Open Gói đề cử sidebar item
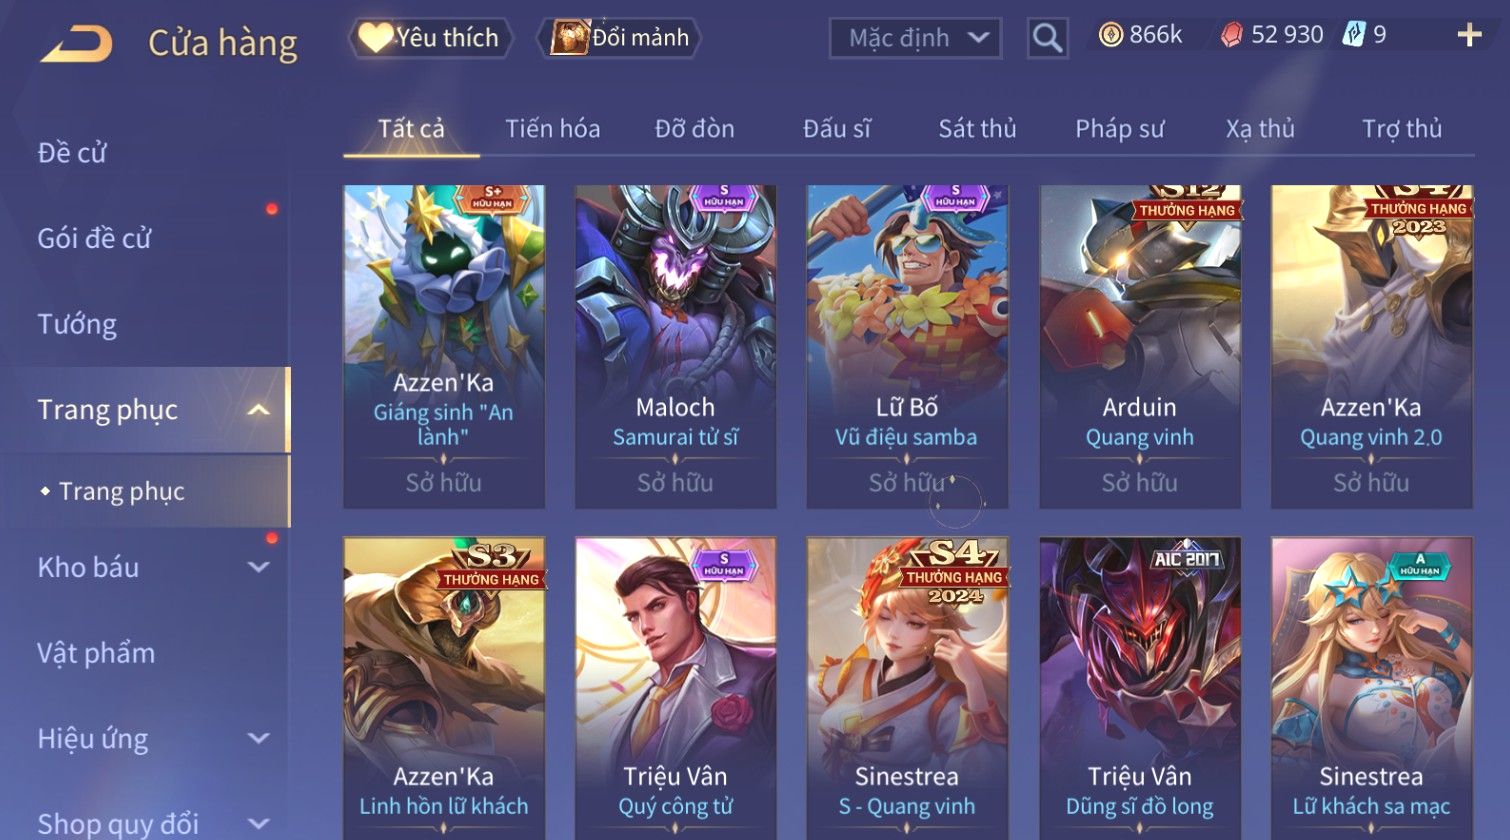The width and height of the screenshot is (1510, 840). [x=94, y=238]
